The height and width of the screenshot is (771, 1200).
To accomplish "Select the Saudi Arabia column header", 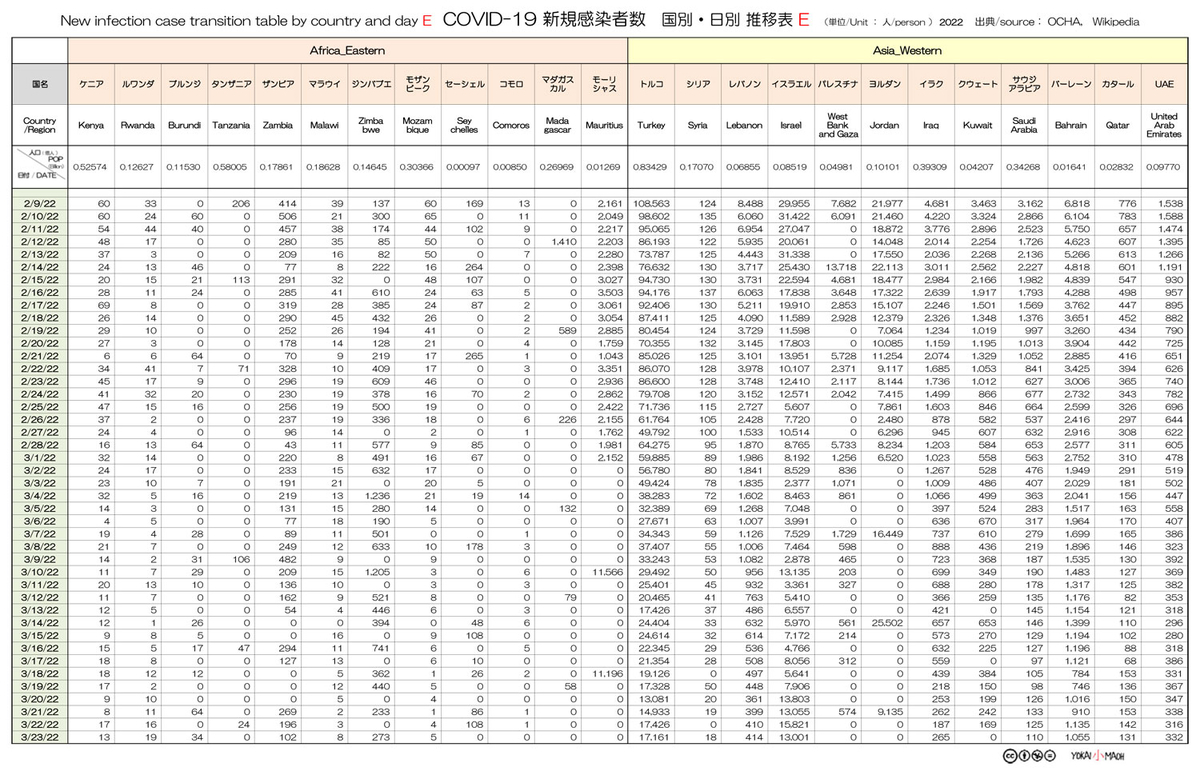I will click(1024, 127).
